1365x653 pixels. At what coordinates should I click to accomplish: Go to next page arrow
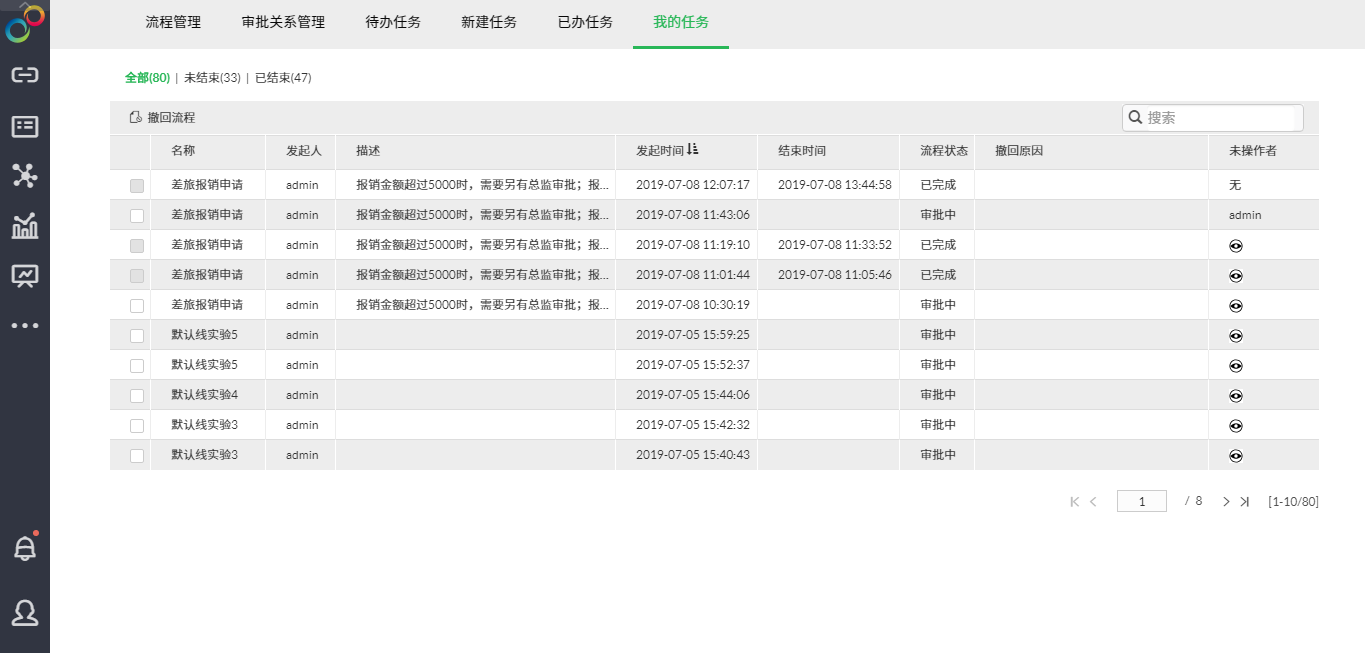[1226, 502]
